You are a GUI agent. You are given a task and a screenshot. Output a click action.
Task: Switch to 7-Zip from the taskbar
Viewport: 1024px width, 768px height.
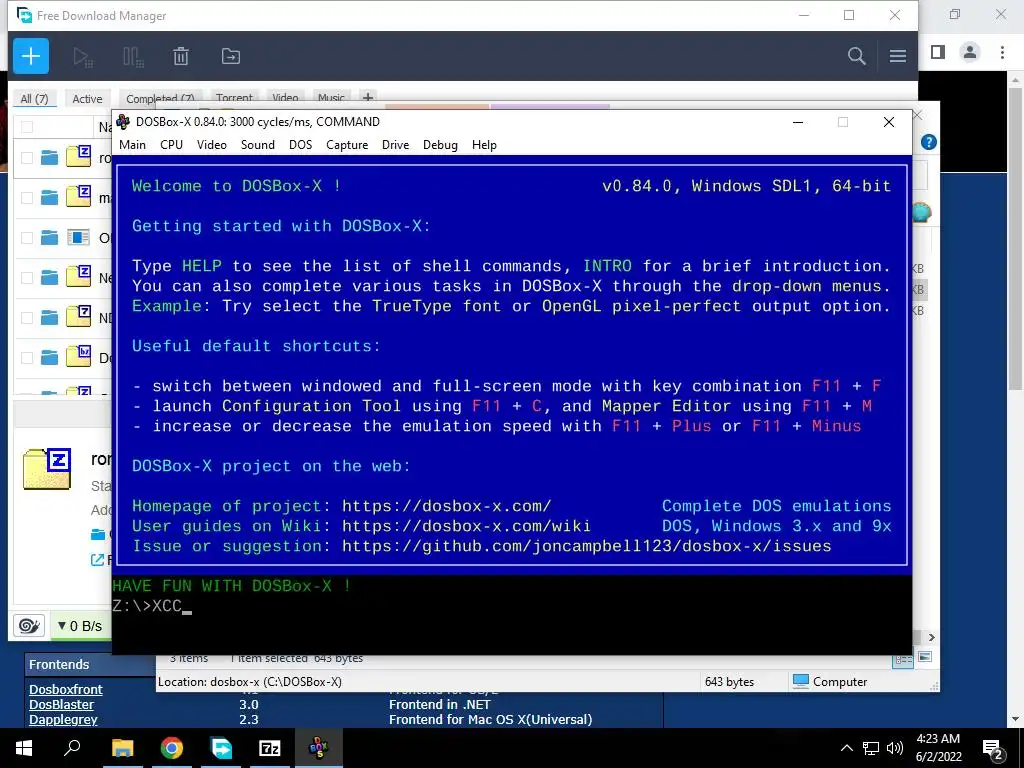point(270,748)
